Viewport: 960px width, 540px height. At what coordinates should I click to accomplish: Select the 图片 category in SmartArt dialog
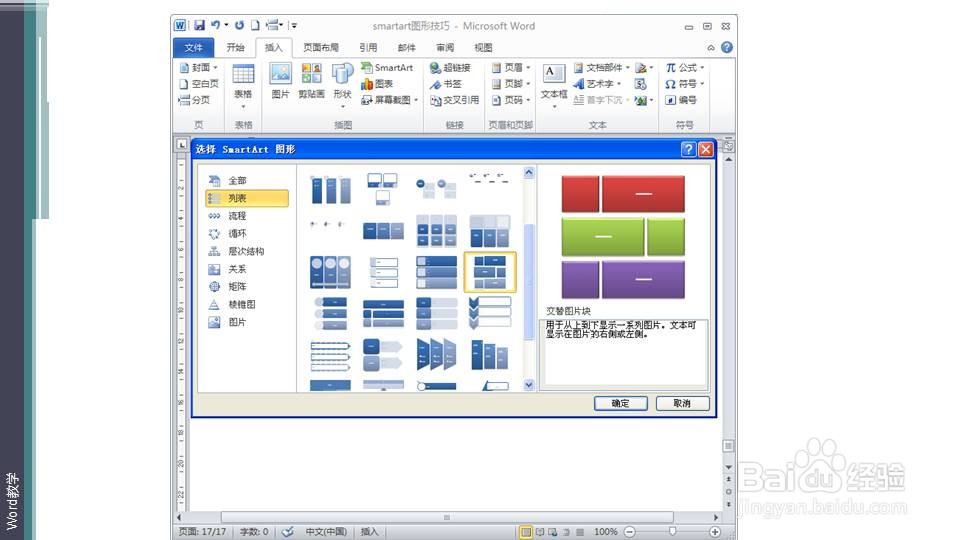pyautogui.click(x=247, y=322)
